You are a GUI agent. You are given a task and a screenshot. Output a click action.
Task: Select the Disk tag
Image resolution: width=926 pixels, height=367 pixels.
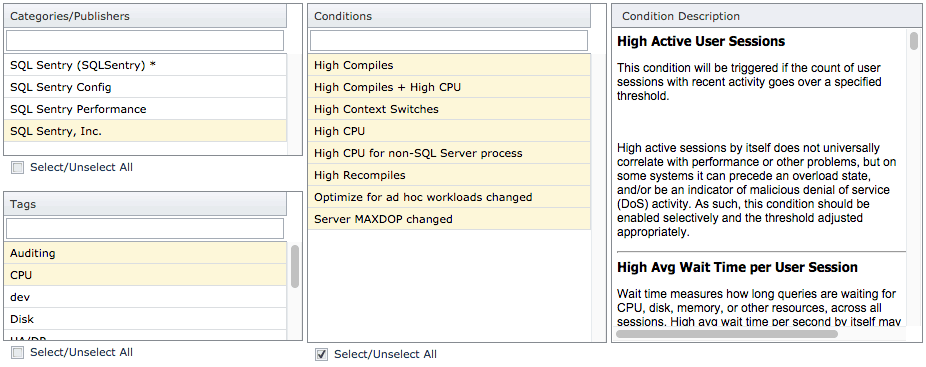click(x=145, y=319)
